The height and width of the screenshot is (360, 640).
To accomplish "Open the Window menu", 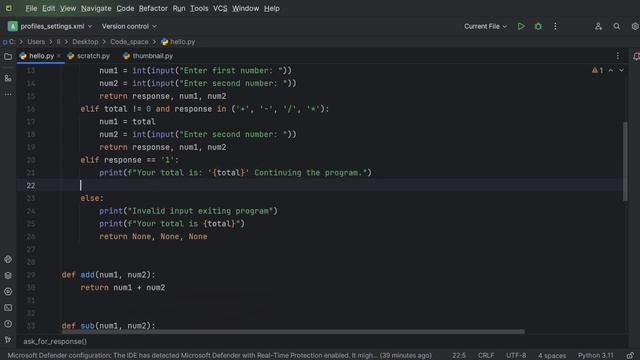I will (245, 8).
